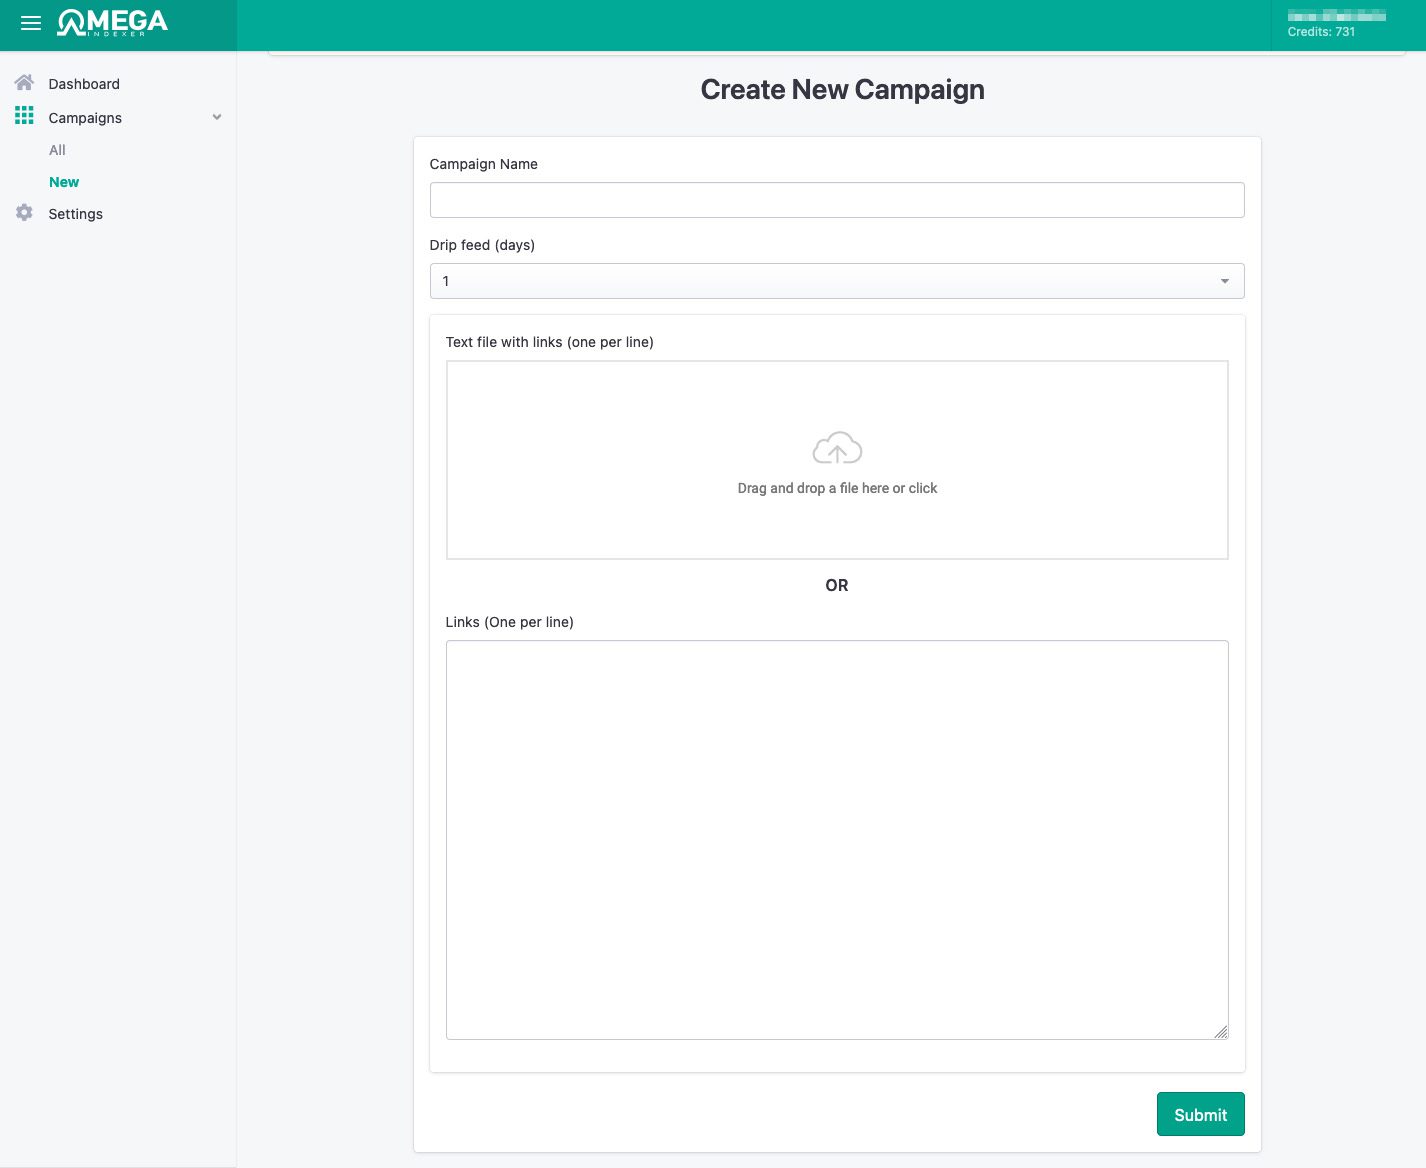
Task: Click inside the Links text area
Action: (x=836, y=840)
